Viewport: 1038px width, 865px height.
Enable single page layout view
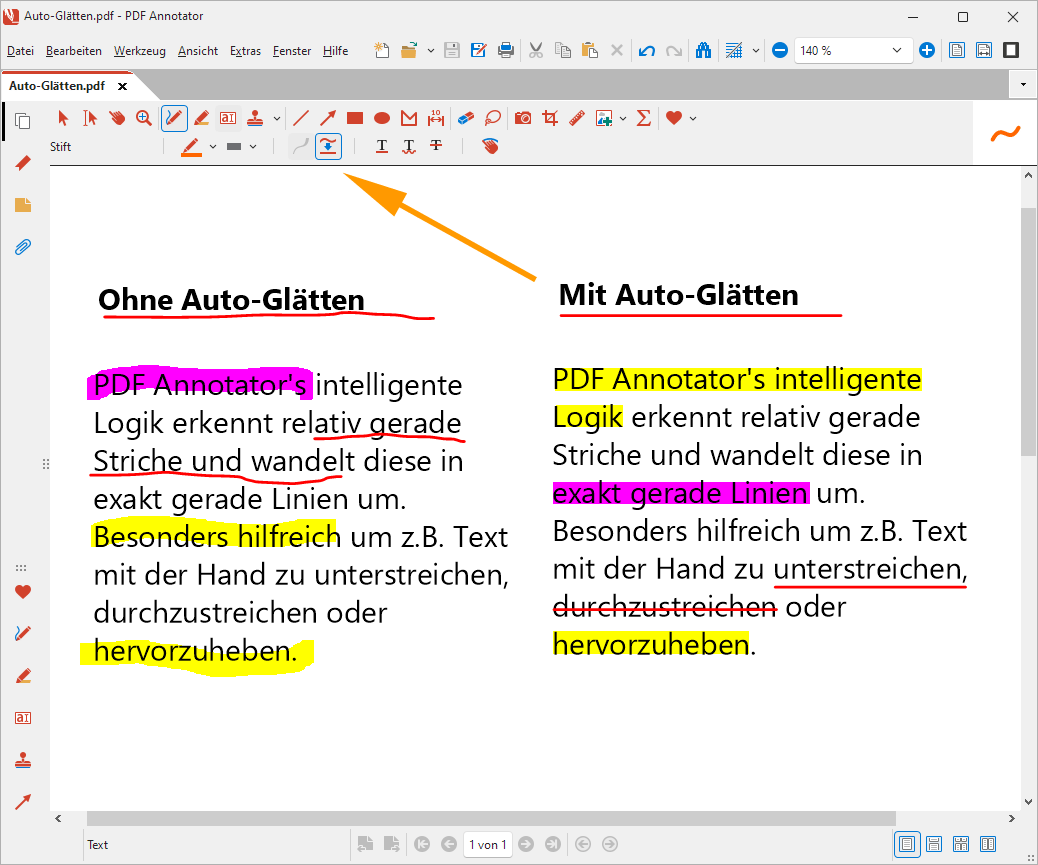click(x=906, y=845)
